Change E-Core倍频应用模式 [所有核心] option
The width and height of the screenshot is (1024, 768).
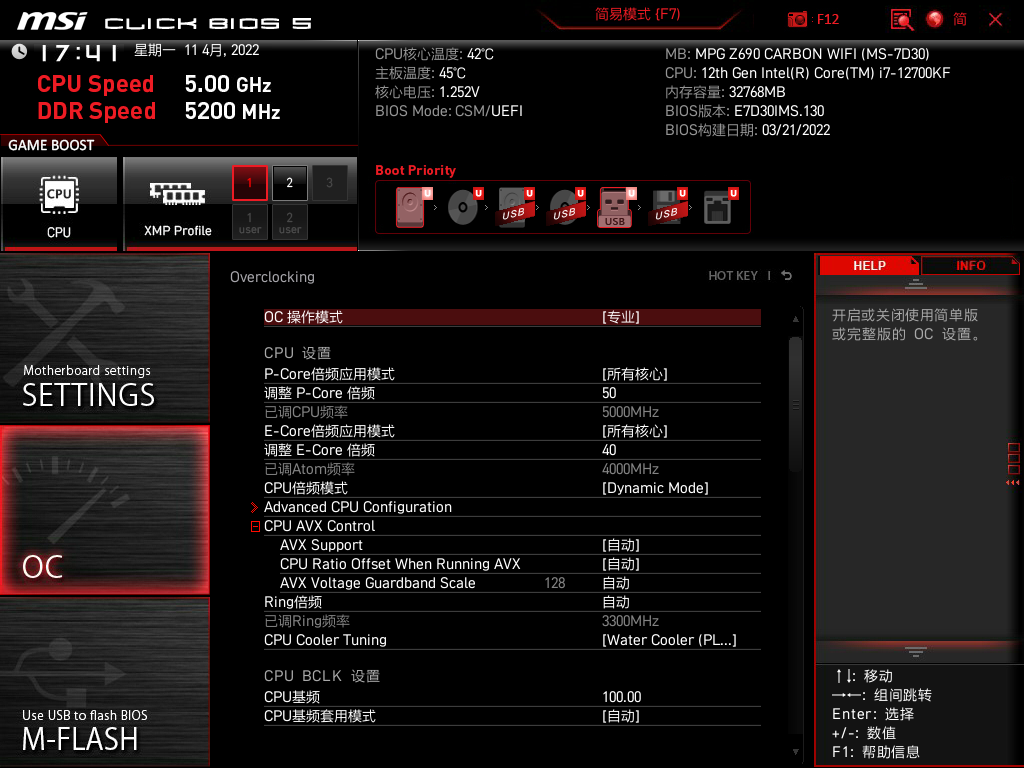512,431
